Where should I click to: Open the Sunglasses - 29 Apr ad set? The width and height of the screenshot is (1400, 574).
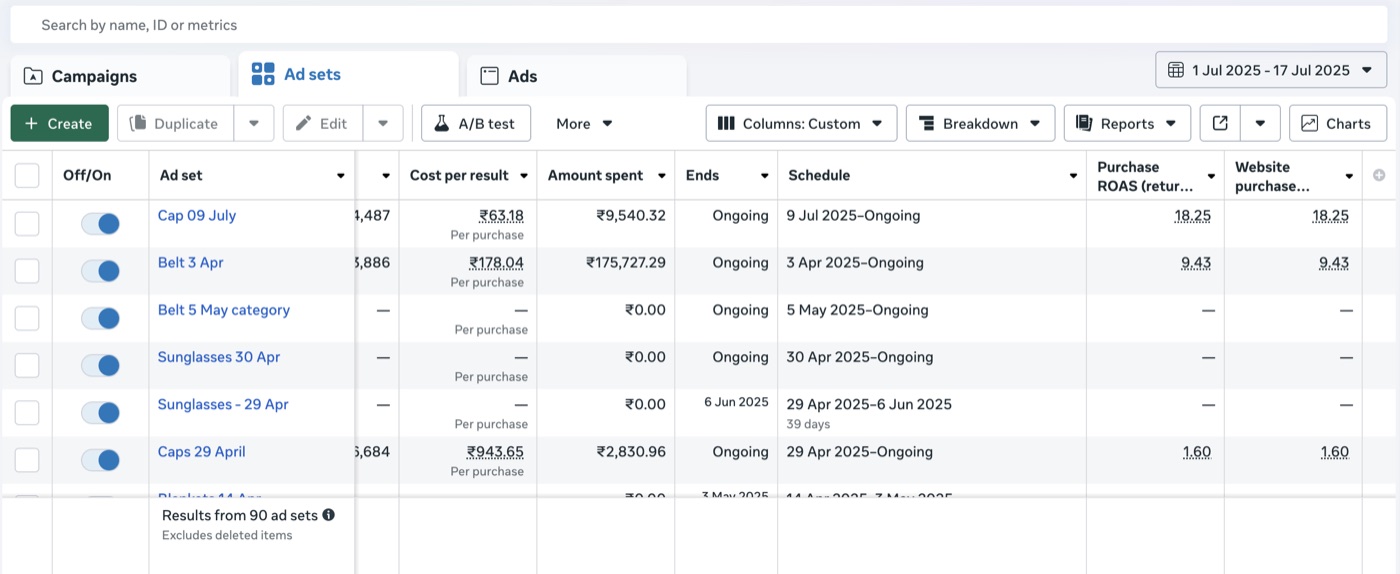point(223,404)
